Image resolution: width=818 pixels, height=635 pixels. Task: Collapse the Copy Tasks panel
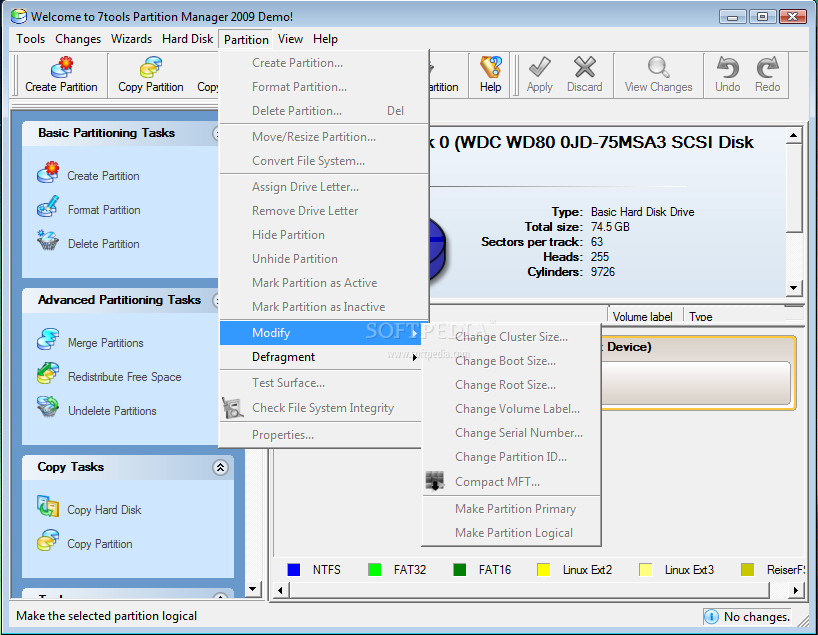[220, 468]
